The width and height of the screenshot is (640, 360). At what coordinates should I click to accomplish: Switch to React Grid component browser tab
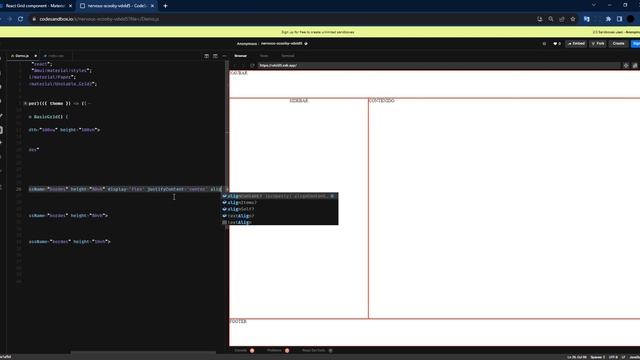35,6
